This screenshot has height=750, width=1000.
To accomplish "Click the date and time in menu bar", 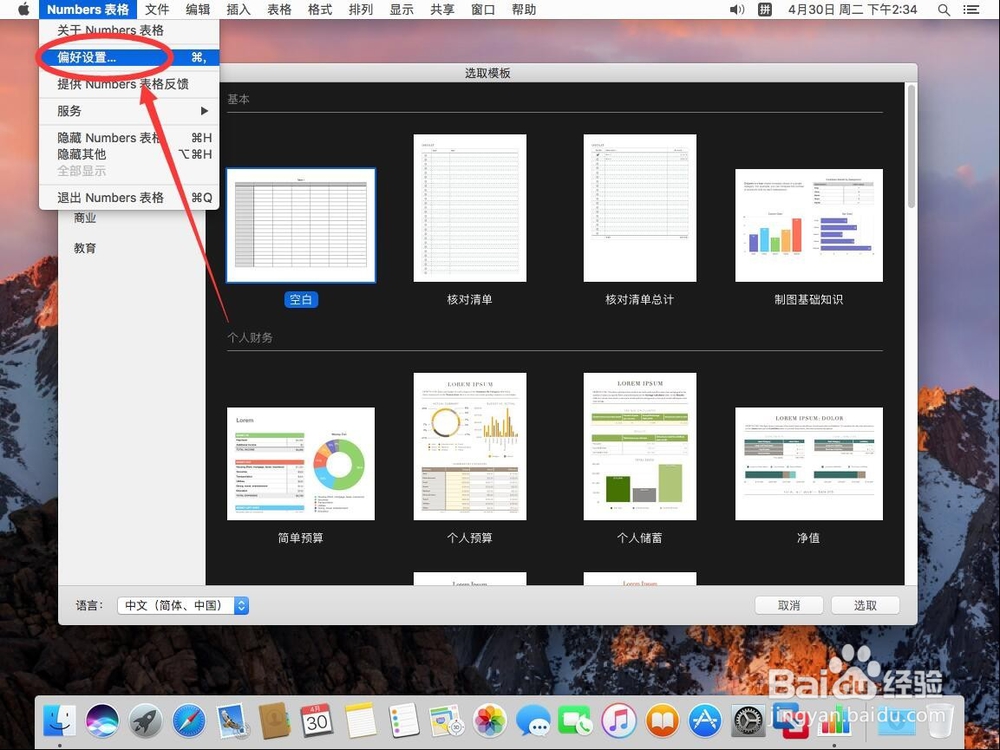I will tap(852, 10).
